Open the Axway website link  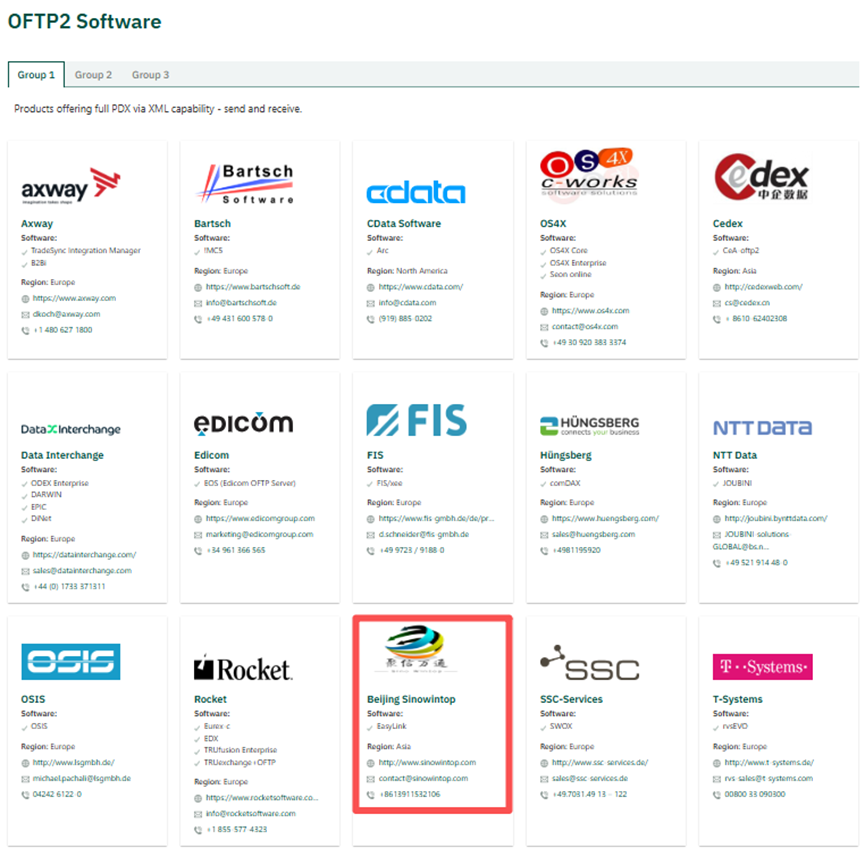point(74,298)
